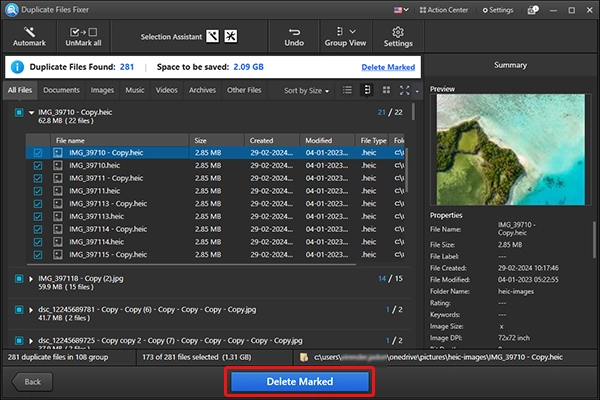The width and height of the screenshot is (600, 400).
Task: Toggle dsc_12245689781 group checkbox
Action: (19, 310)
